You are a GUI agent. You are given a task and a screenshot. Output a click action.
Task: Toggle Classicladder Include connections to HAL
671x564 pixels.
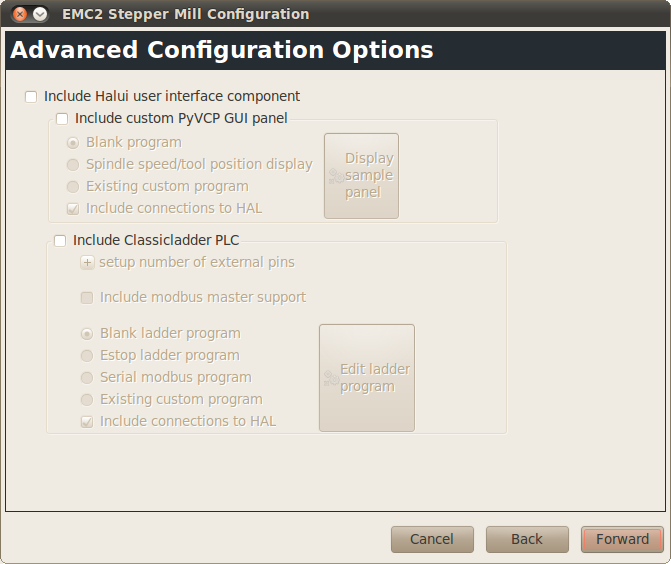pos(87,422)
